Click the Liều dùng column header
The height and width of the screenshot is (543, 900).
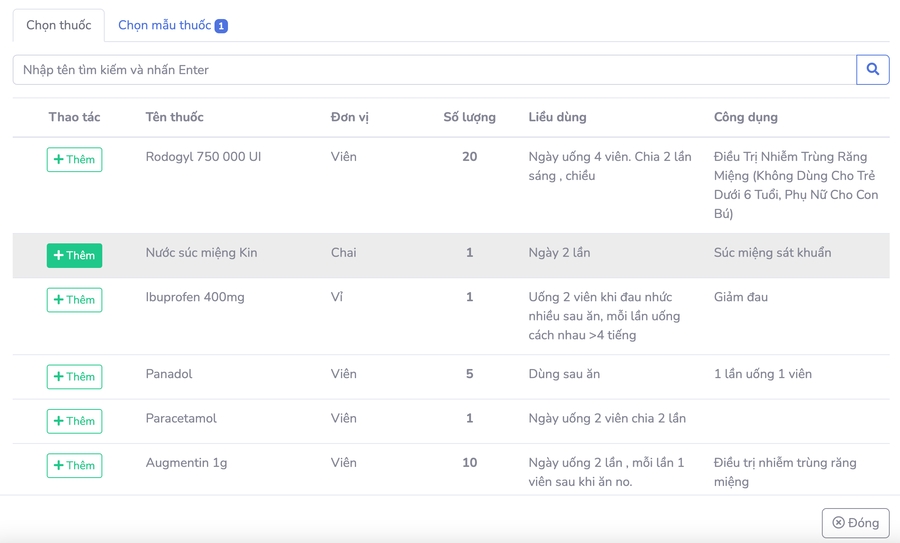(557, 117)
